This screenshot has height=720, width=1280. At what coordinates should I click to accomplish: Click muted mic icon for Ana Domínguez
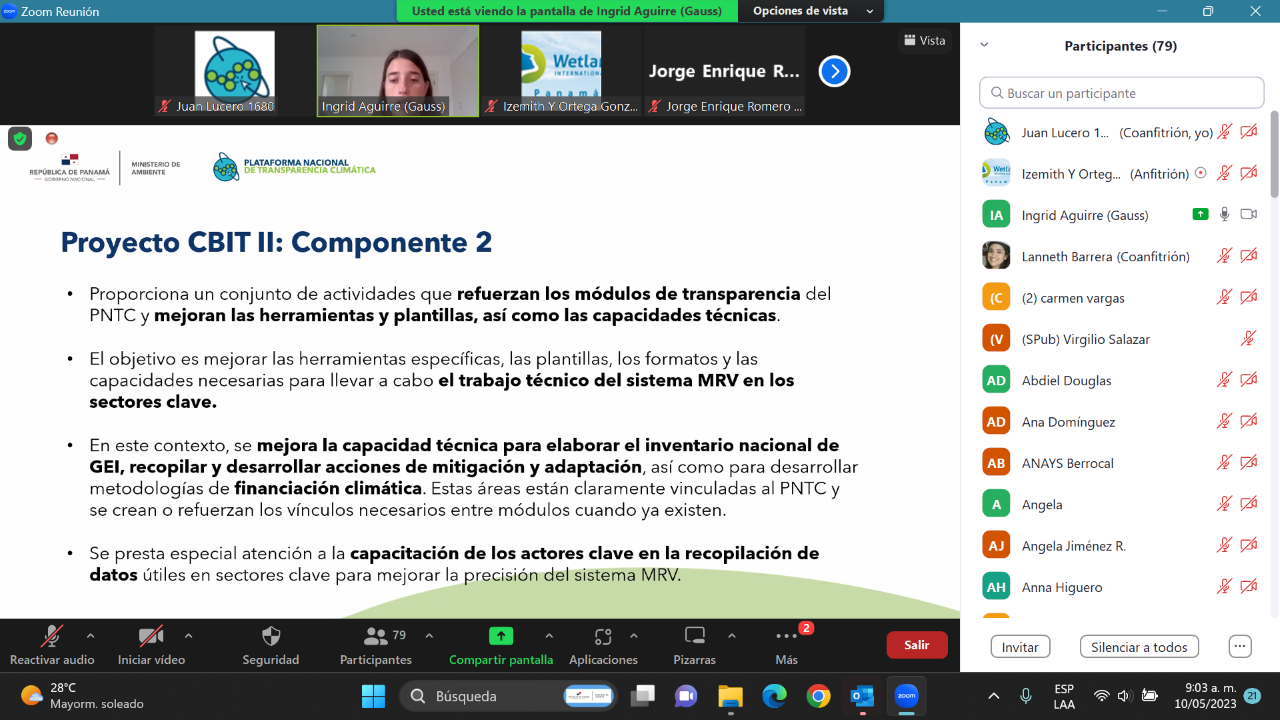point(1224,422)
